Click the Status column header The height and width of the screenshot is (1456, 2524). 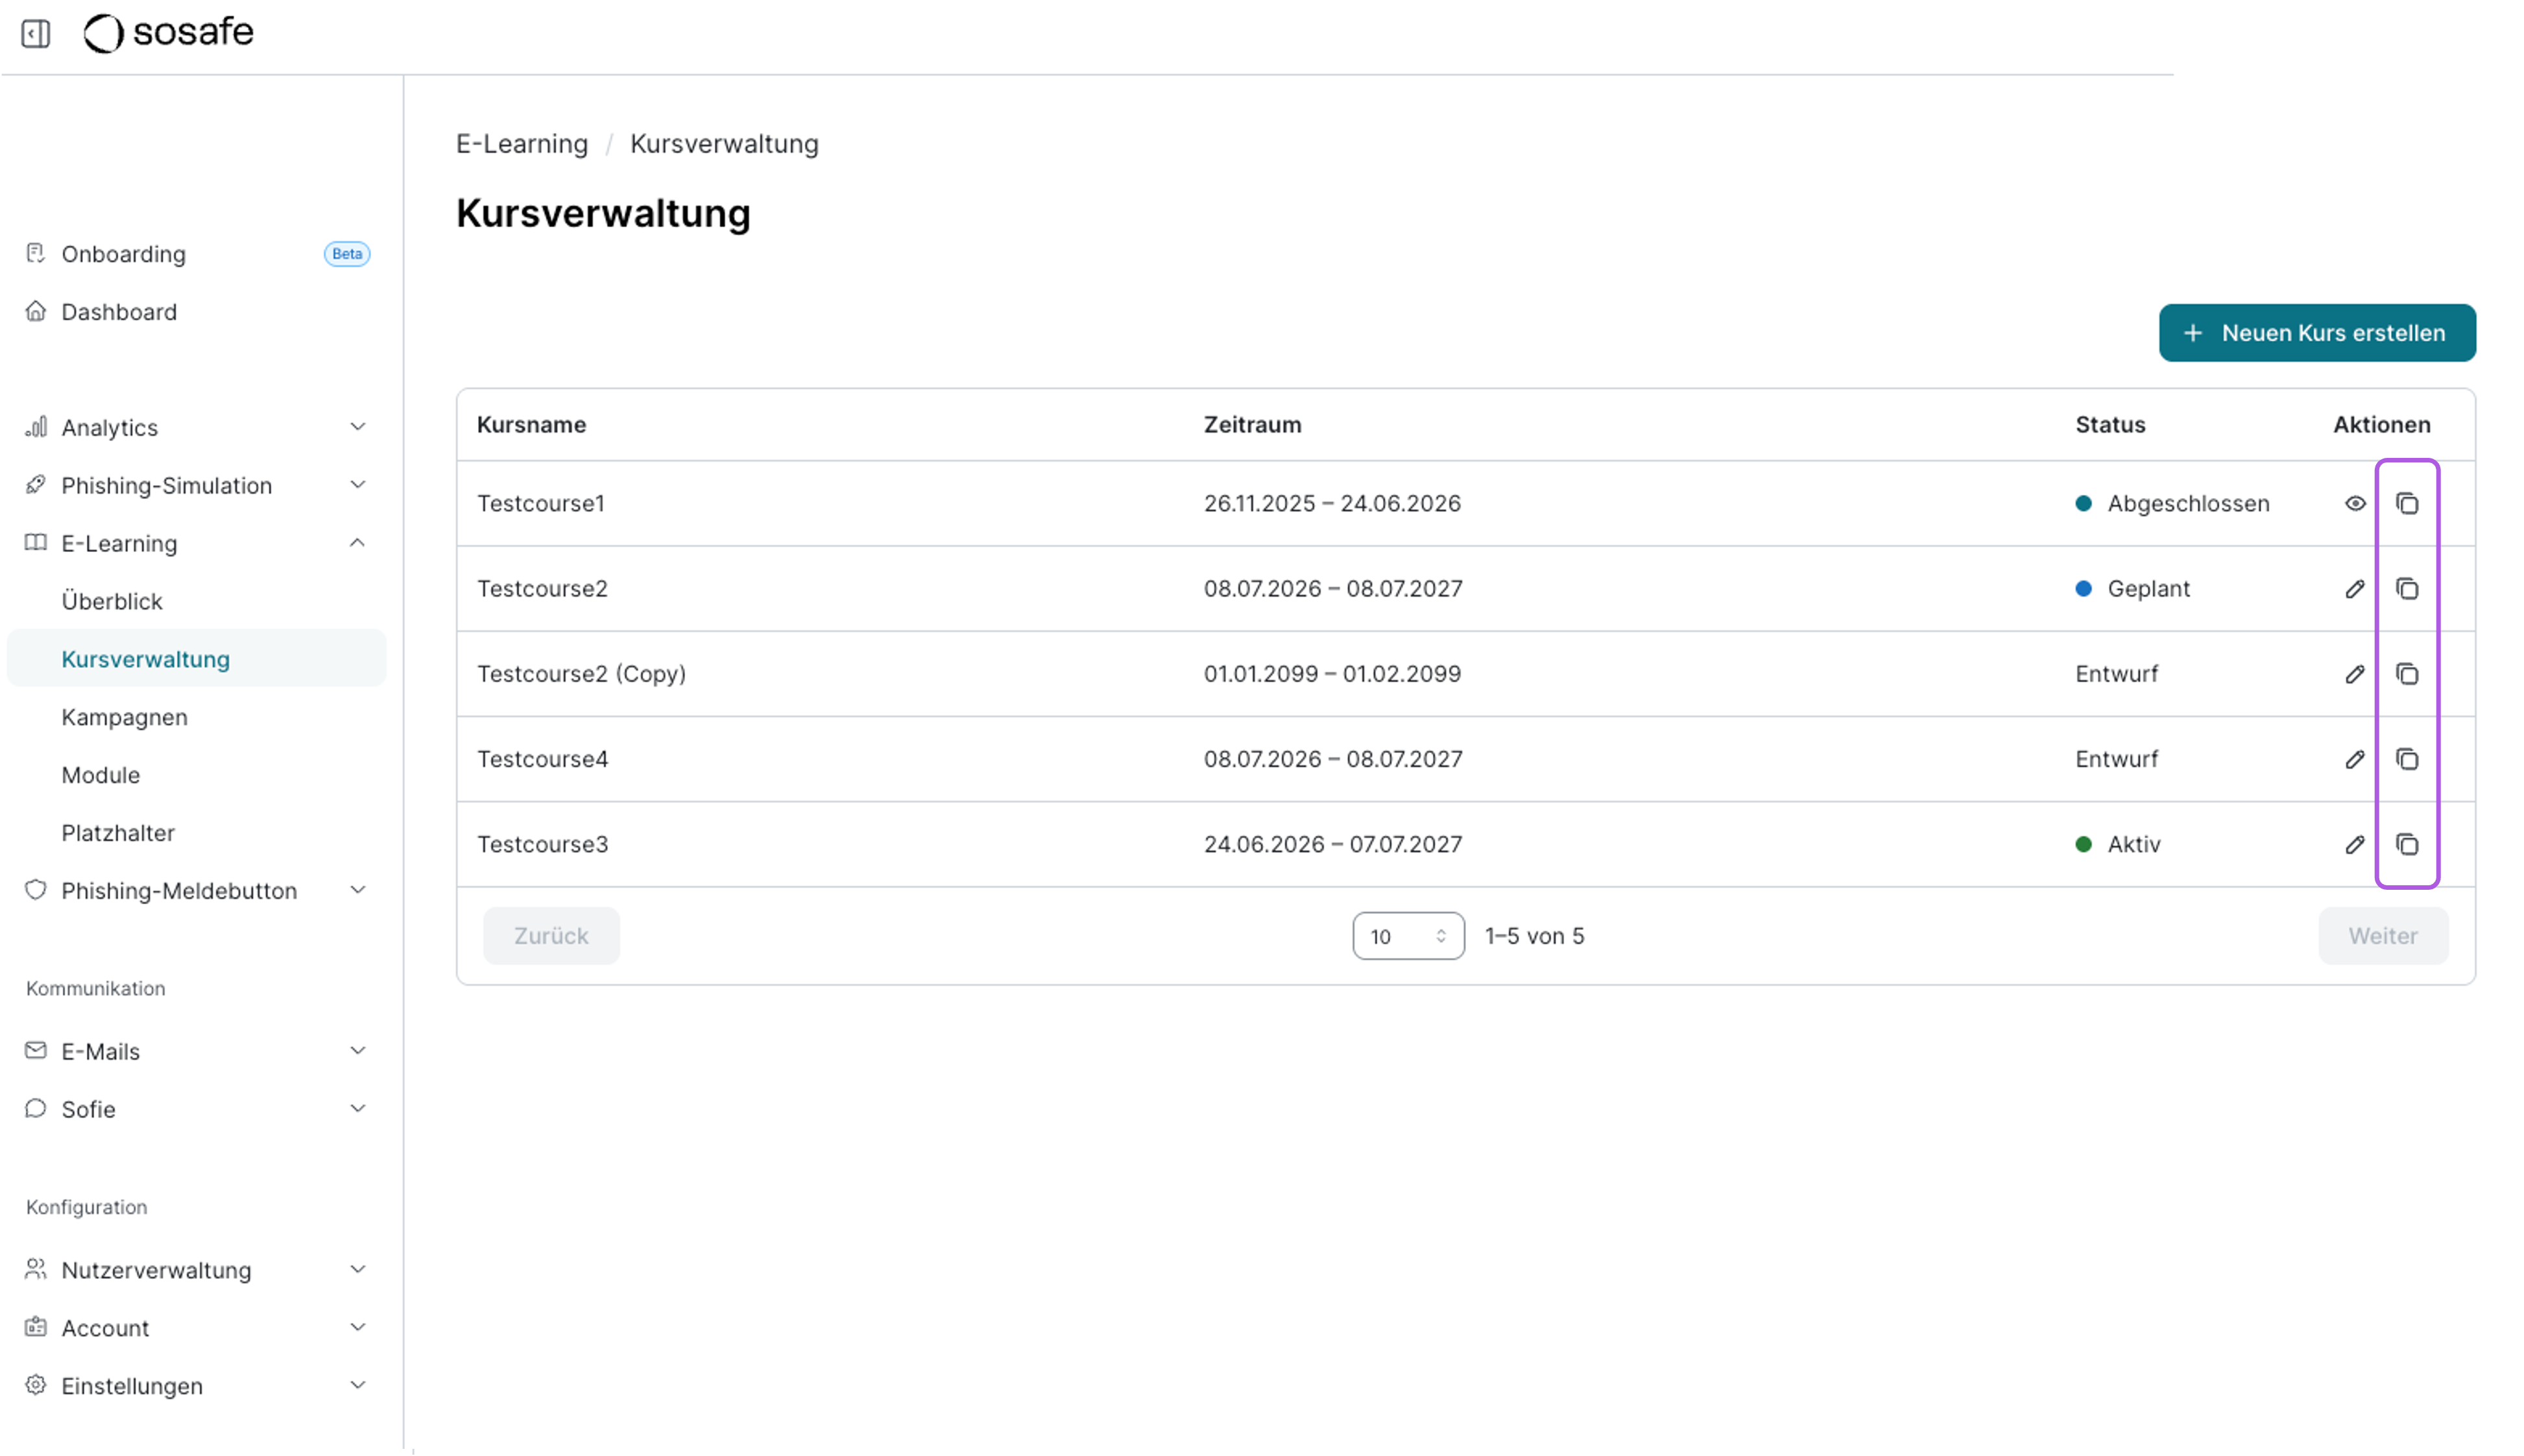pos(2110,425)
